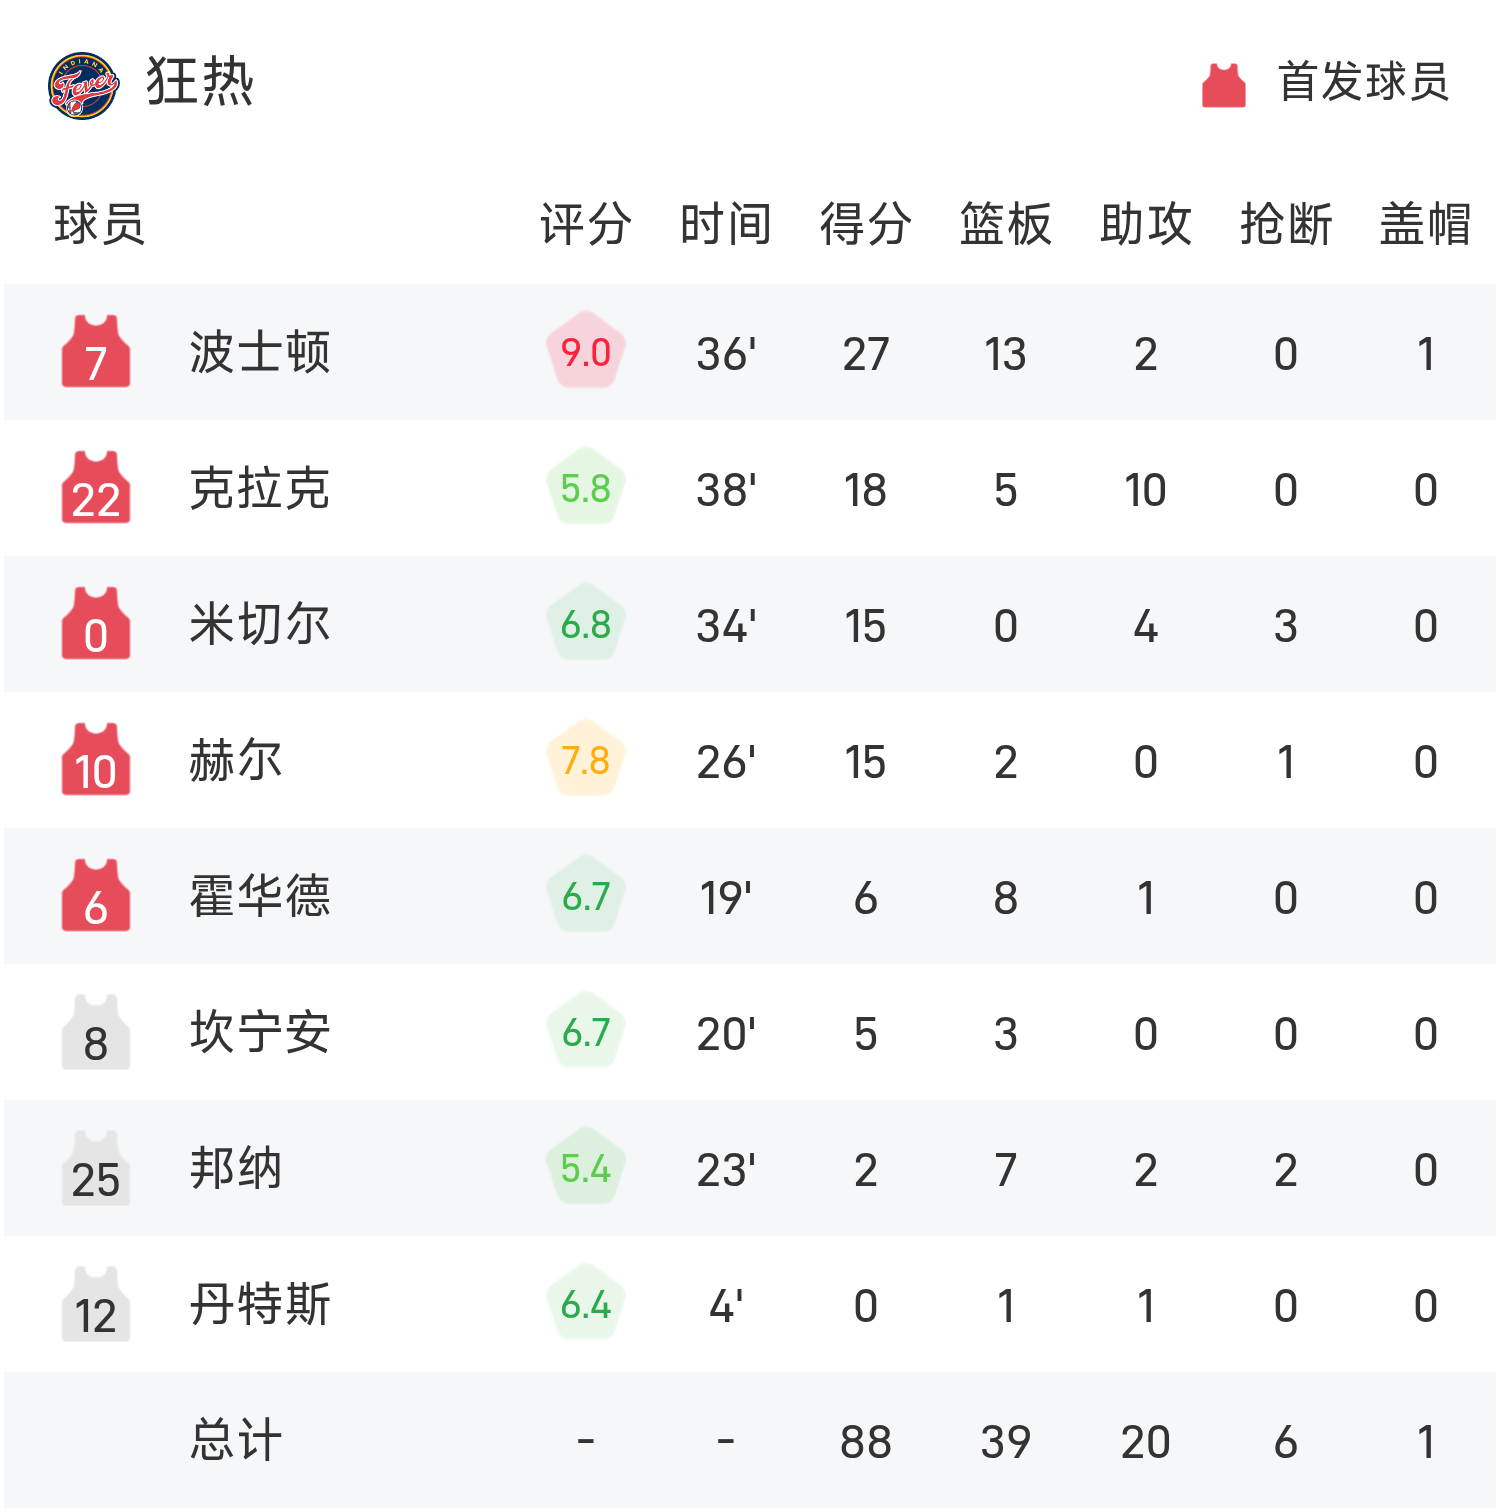Screen dimensions: 1500x1512
Task: Click the number 10 jersey icon
Action: 96,761
